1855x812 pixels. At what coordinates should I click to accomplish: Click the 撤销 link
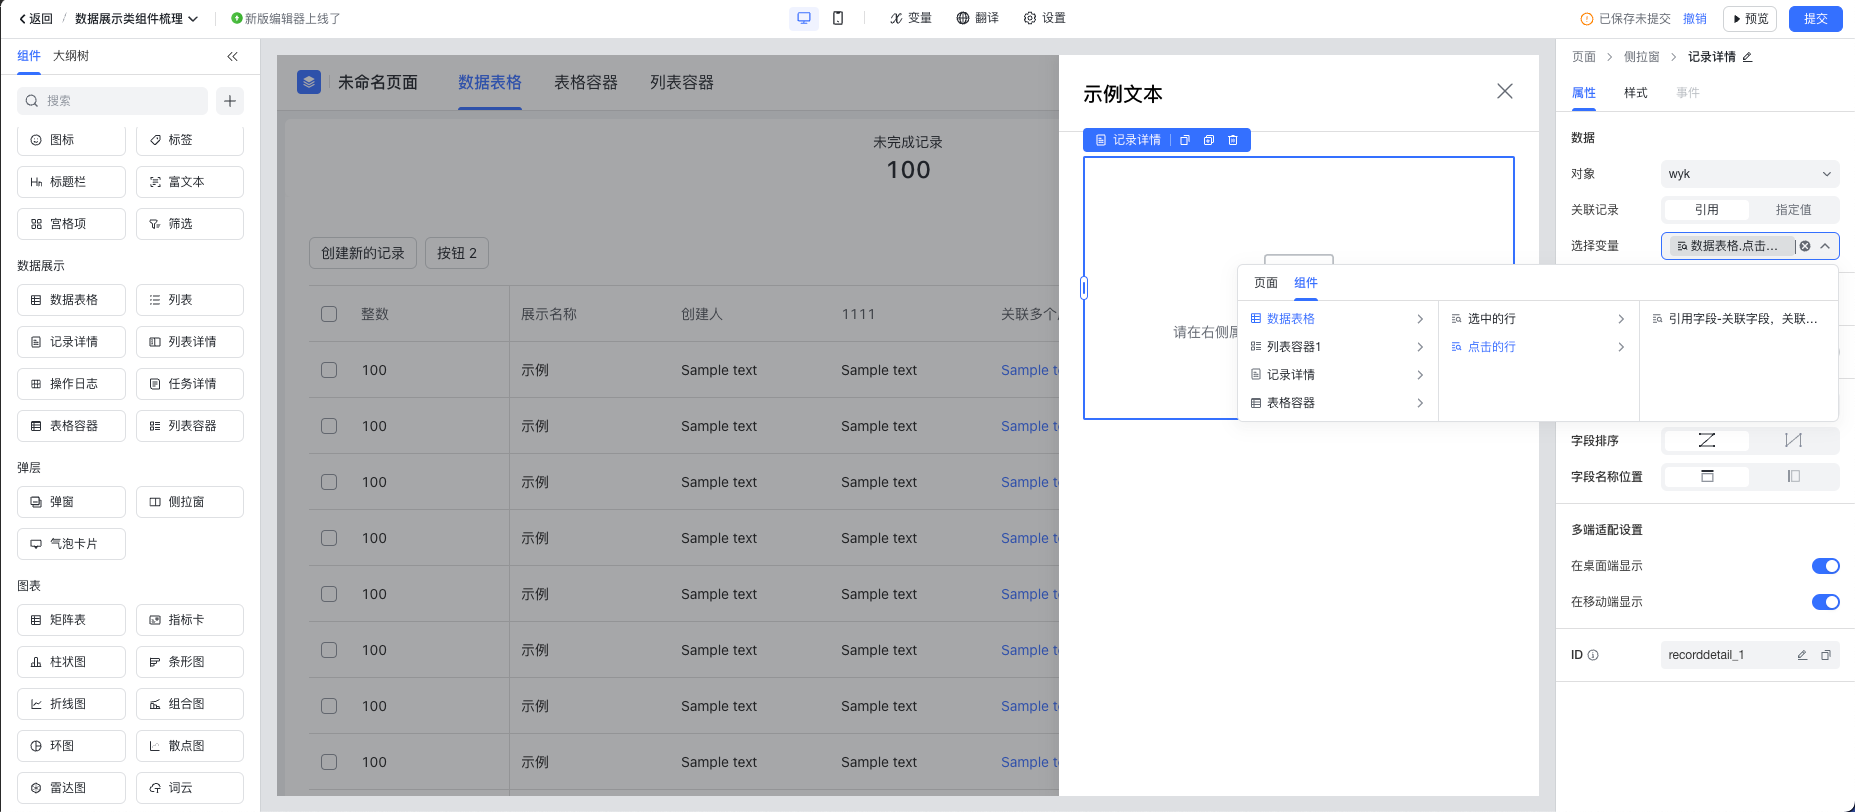tap(1695, 19)
